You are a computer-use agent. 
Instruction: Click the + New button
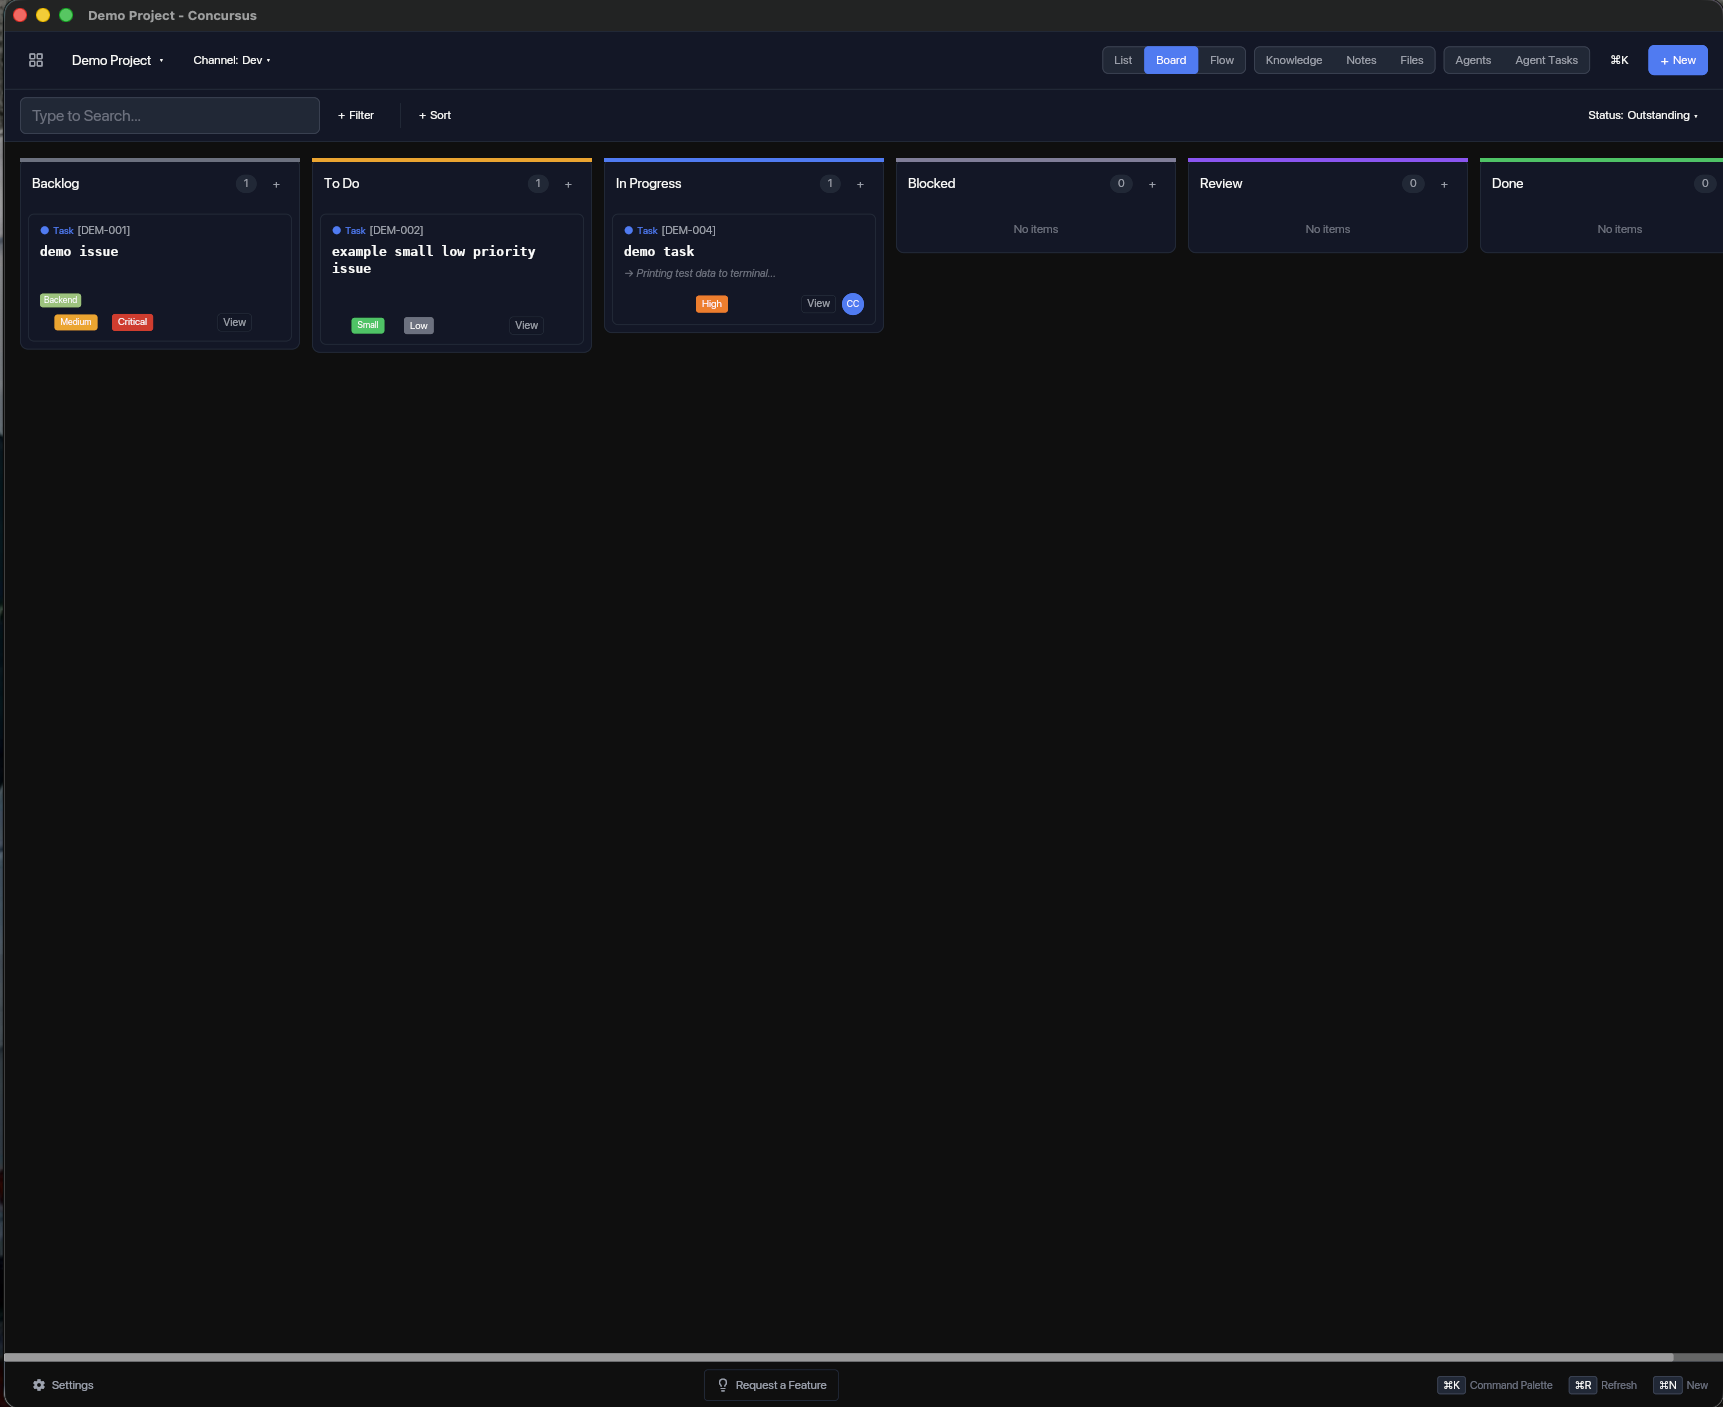tap(1677, 60)
